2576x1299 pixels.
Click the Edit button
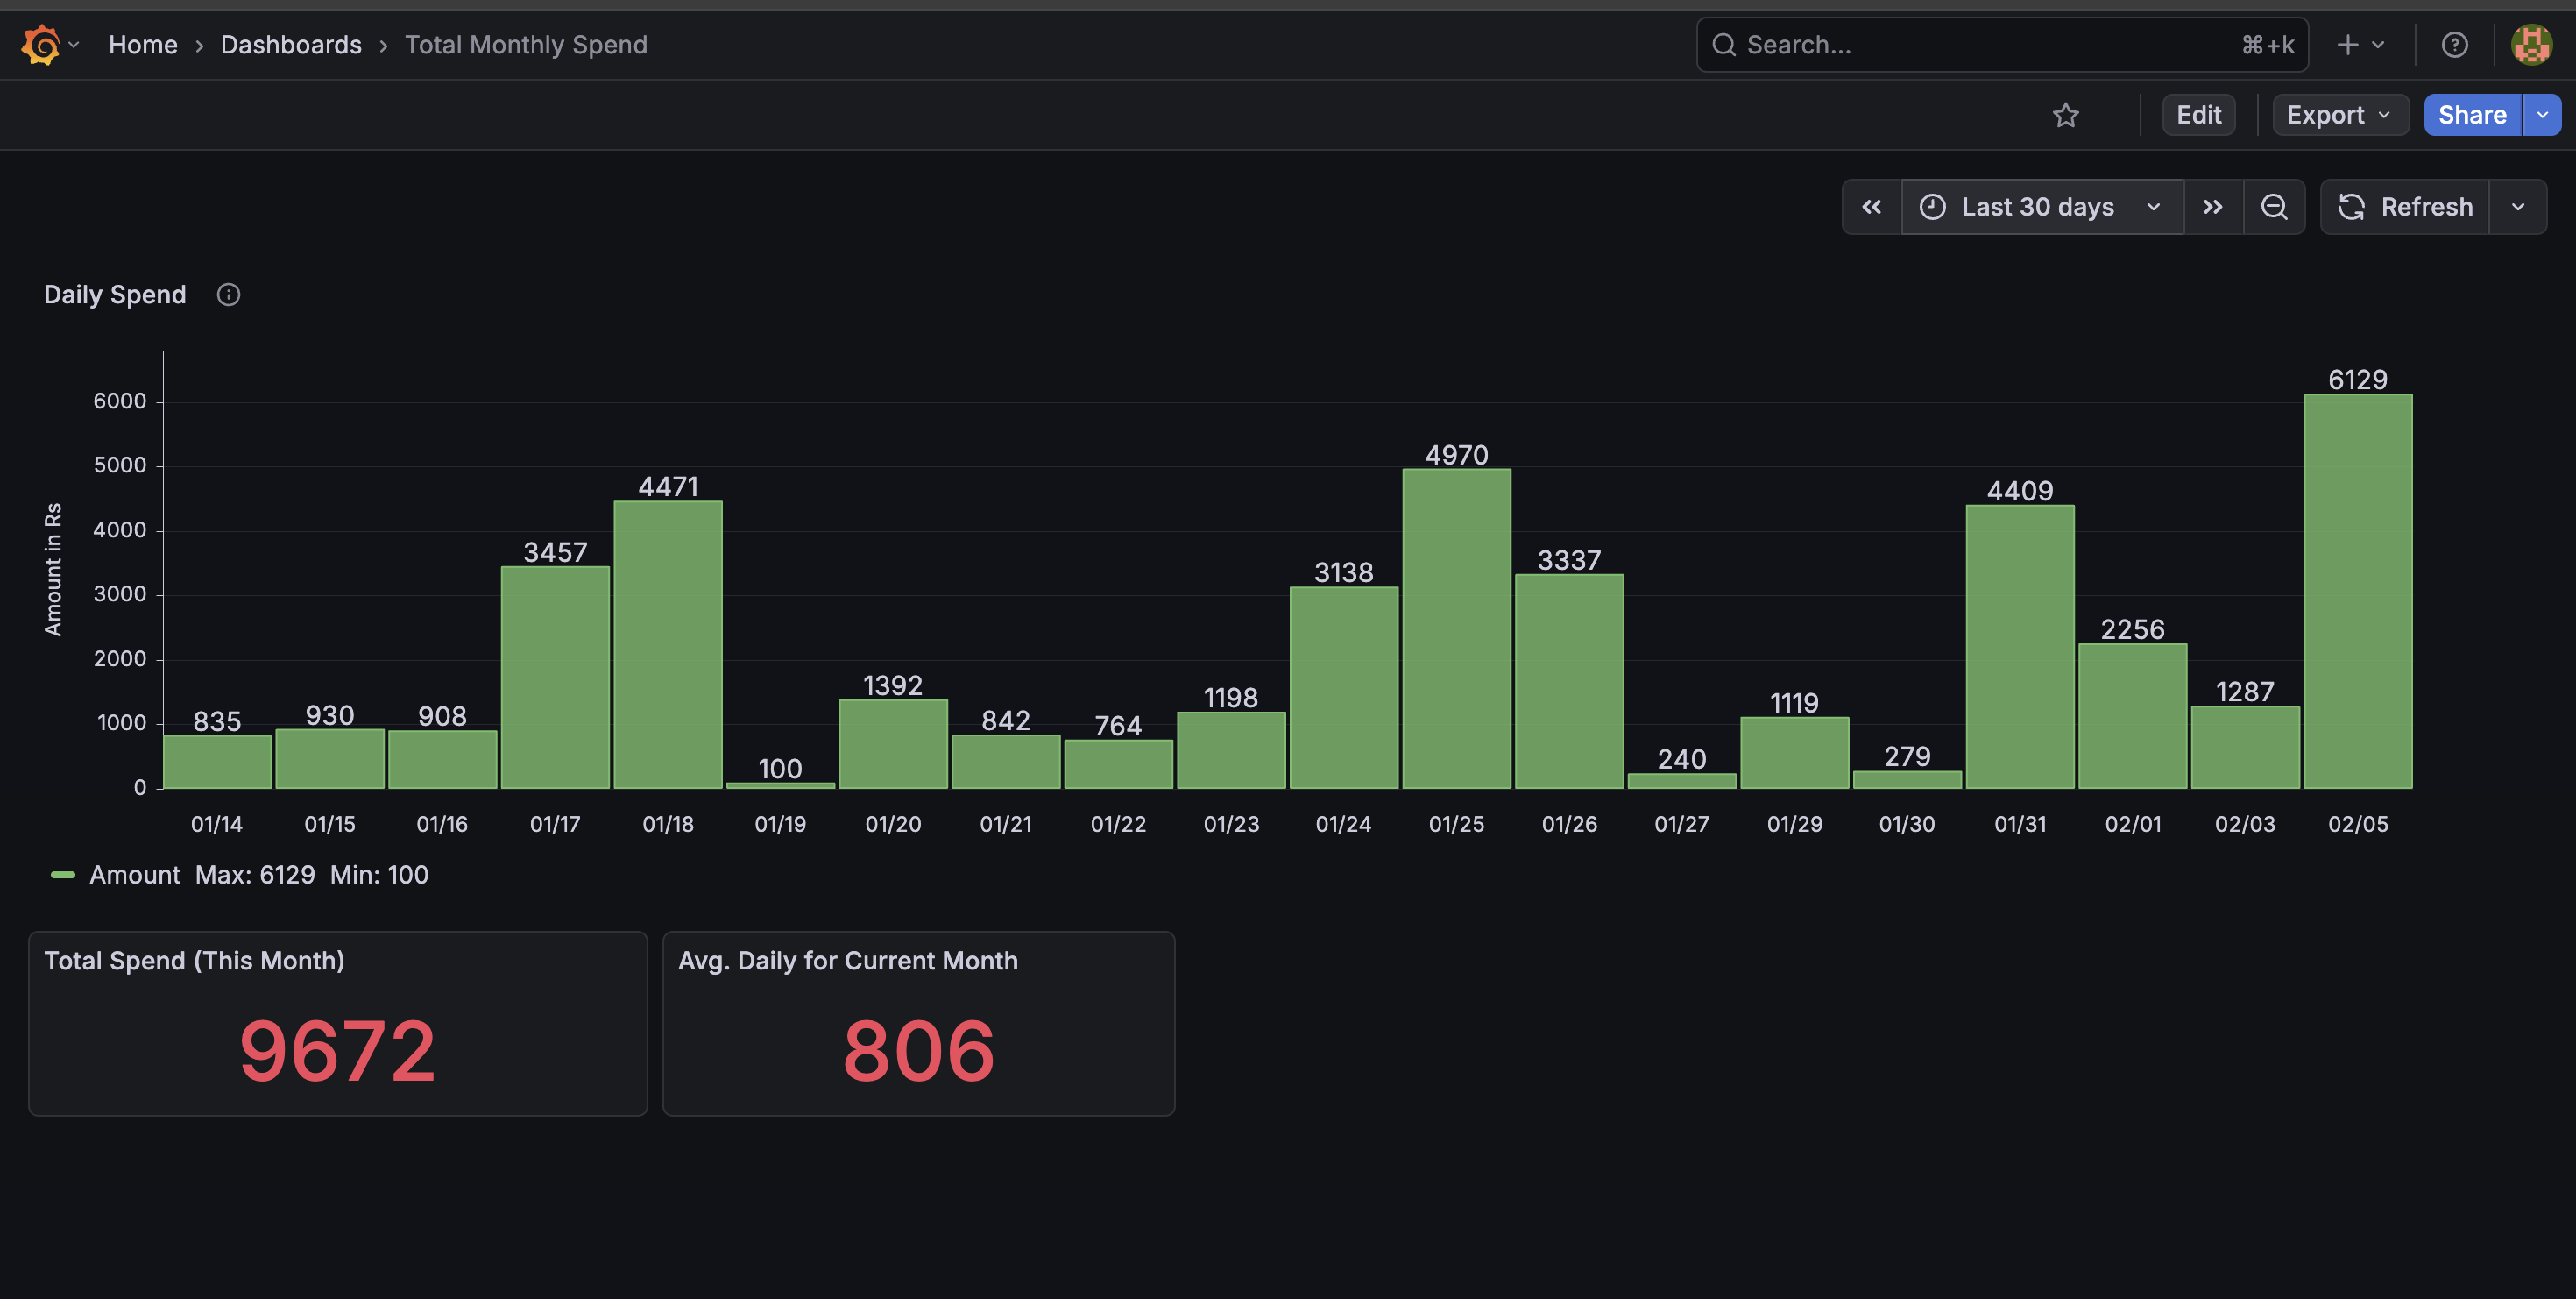coord(2198,115)
